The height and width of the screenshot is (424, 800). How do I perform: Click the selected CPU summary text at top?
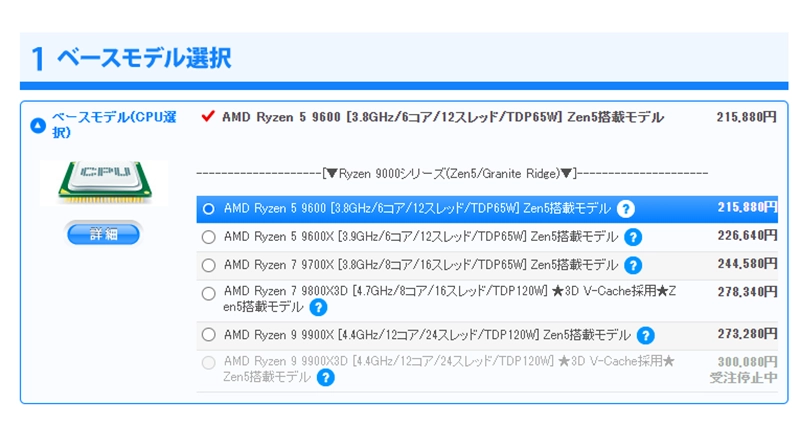pyautogui.click(x=443, y=117)
